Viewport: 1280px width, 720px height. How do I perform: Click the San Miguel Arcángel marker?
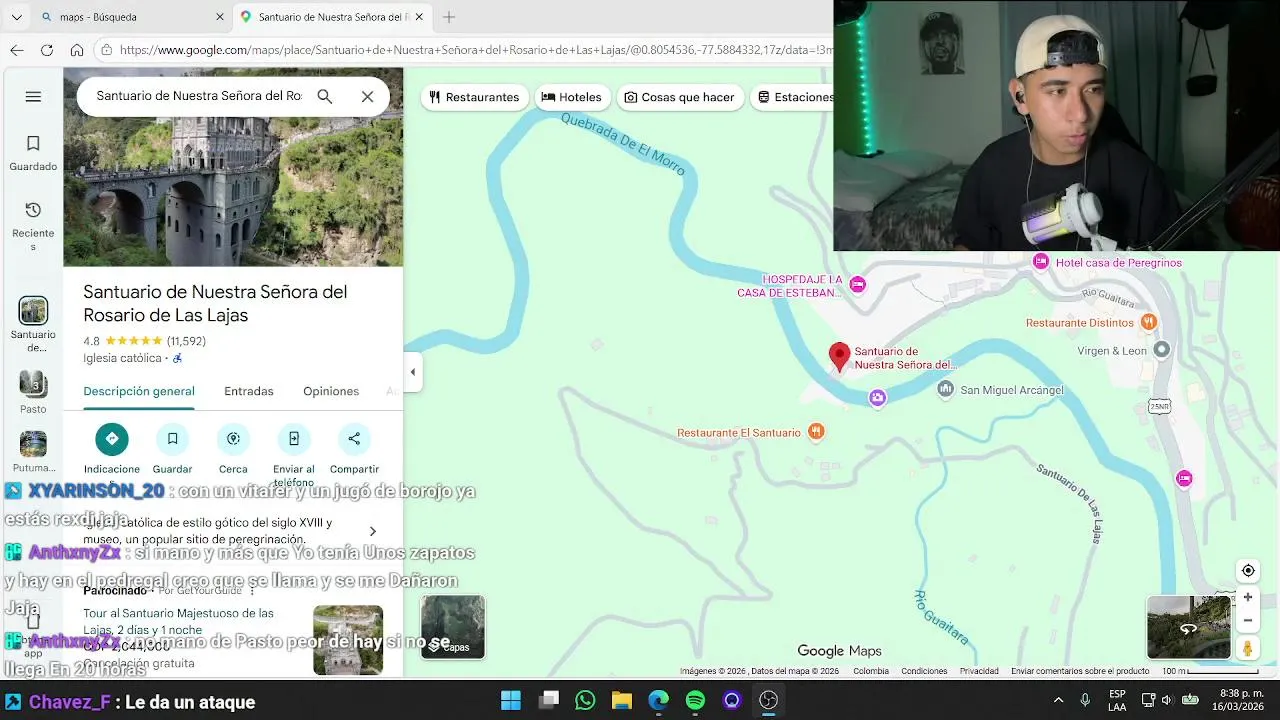945,389
